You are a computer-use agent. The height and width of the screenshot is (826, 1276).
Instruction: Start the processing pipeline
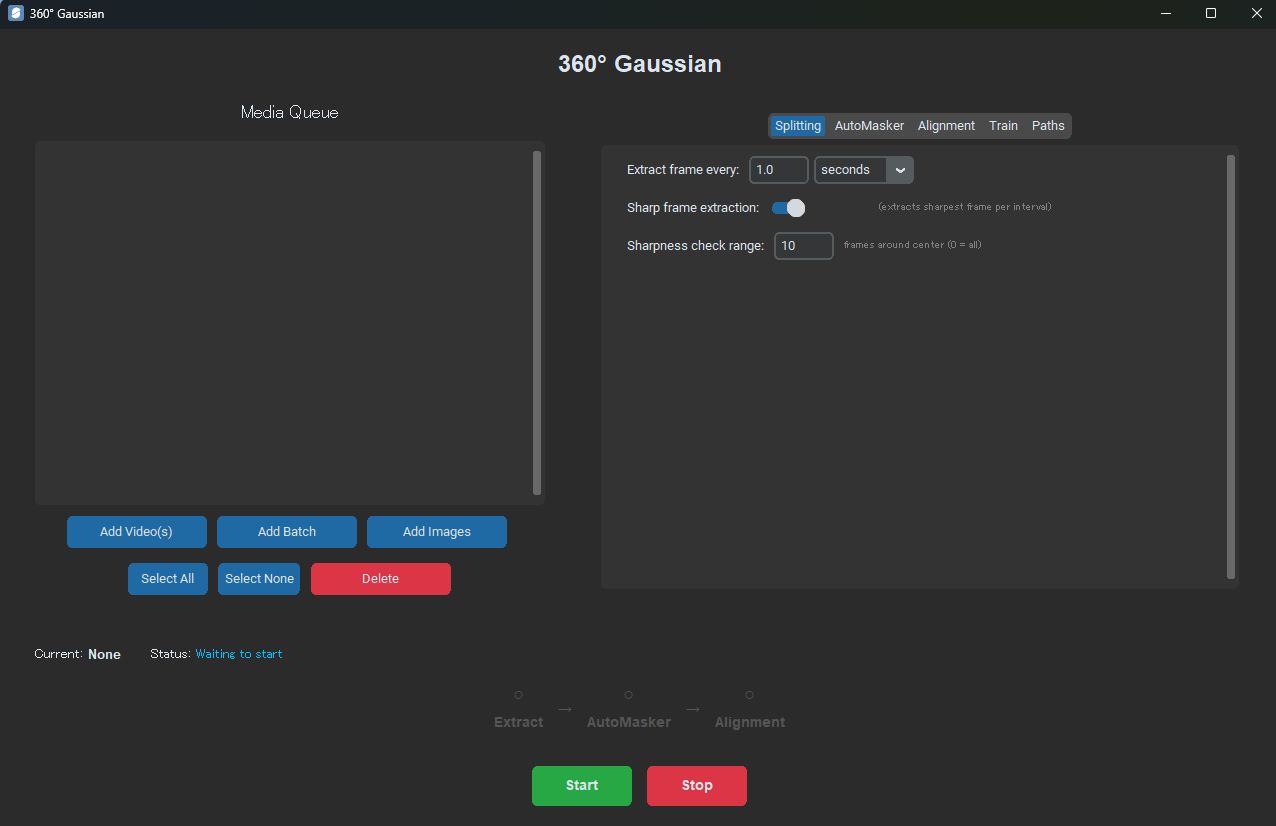coord(581,785)
